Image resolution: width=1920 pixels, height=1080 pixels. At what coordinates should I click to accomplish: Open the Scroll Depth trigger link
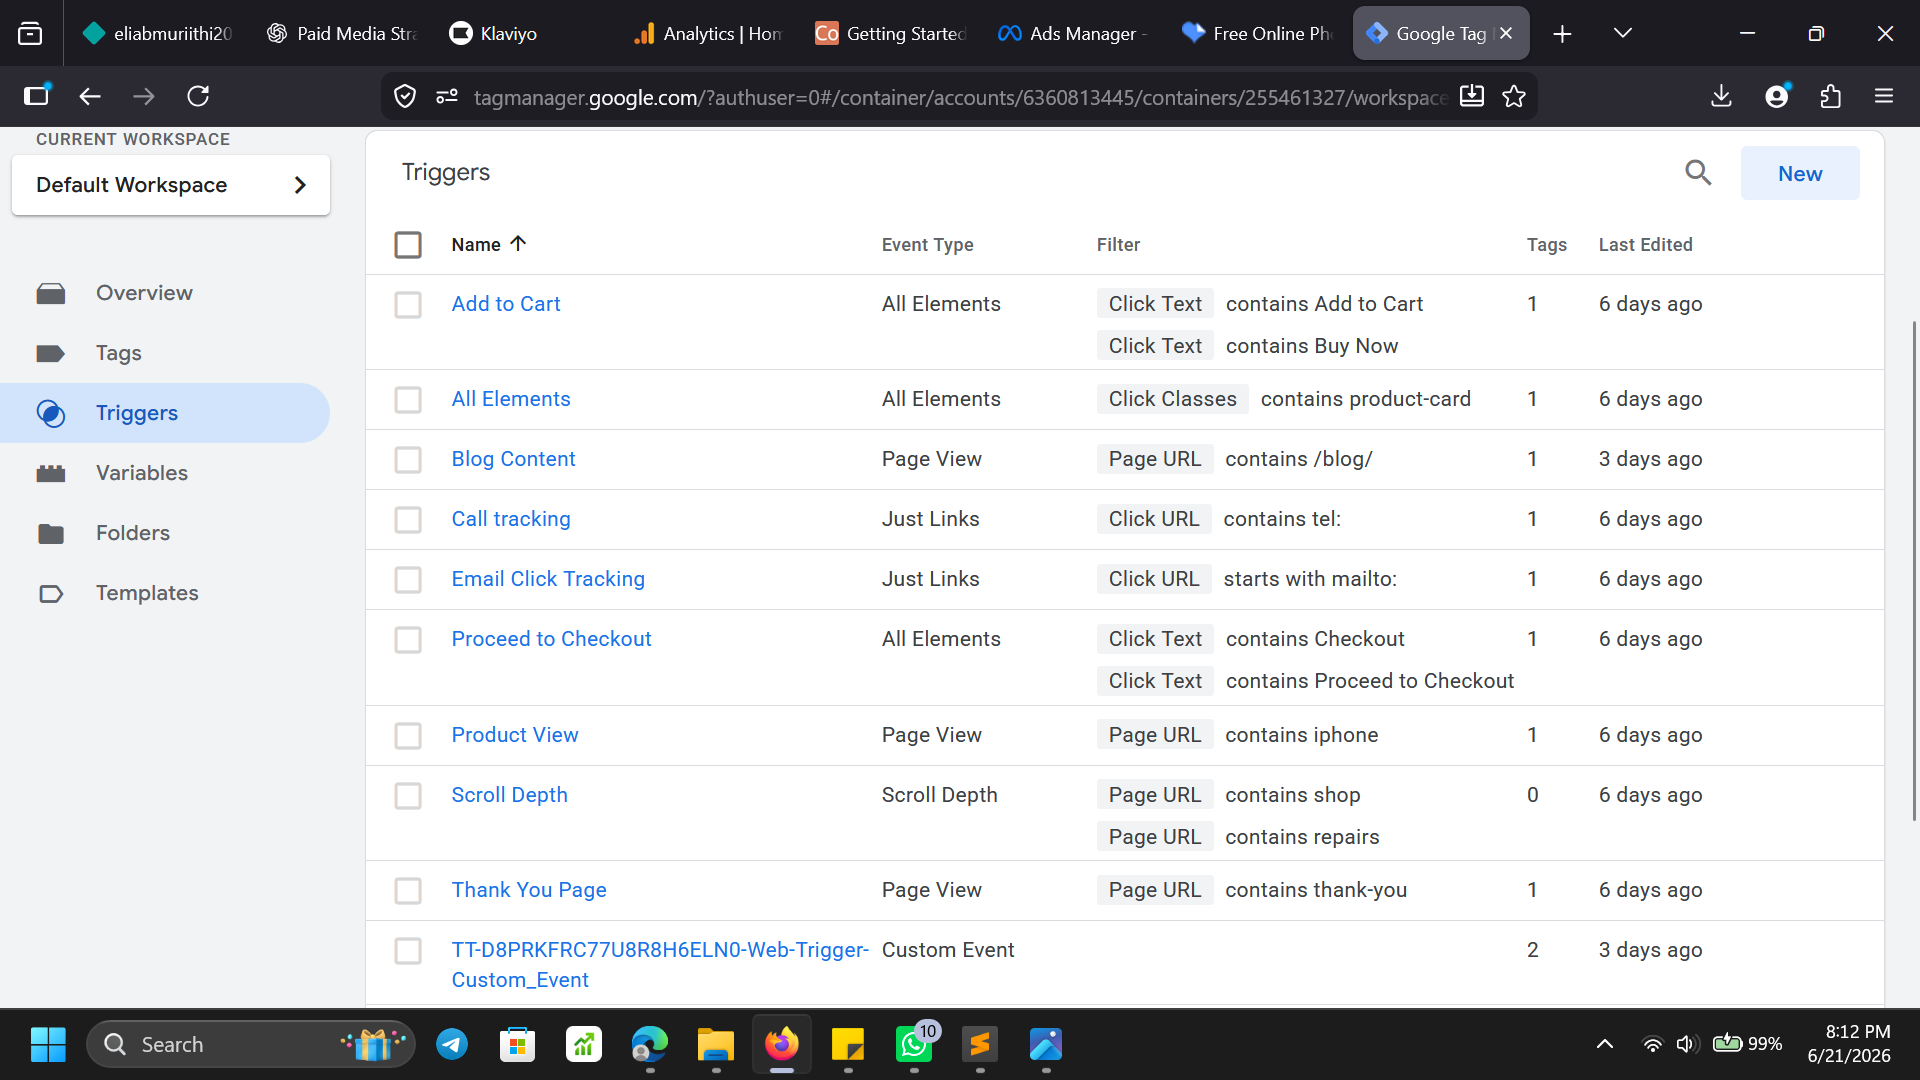pyautogui.click(x=509, y=795)
